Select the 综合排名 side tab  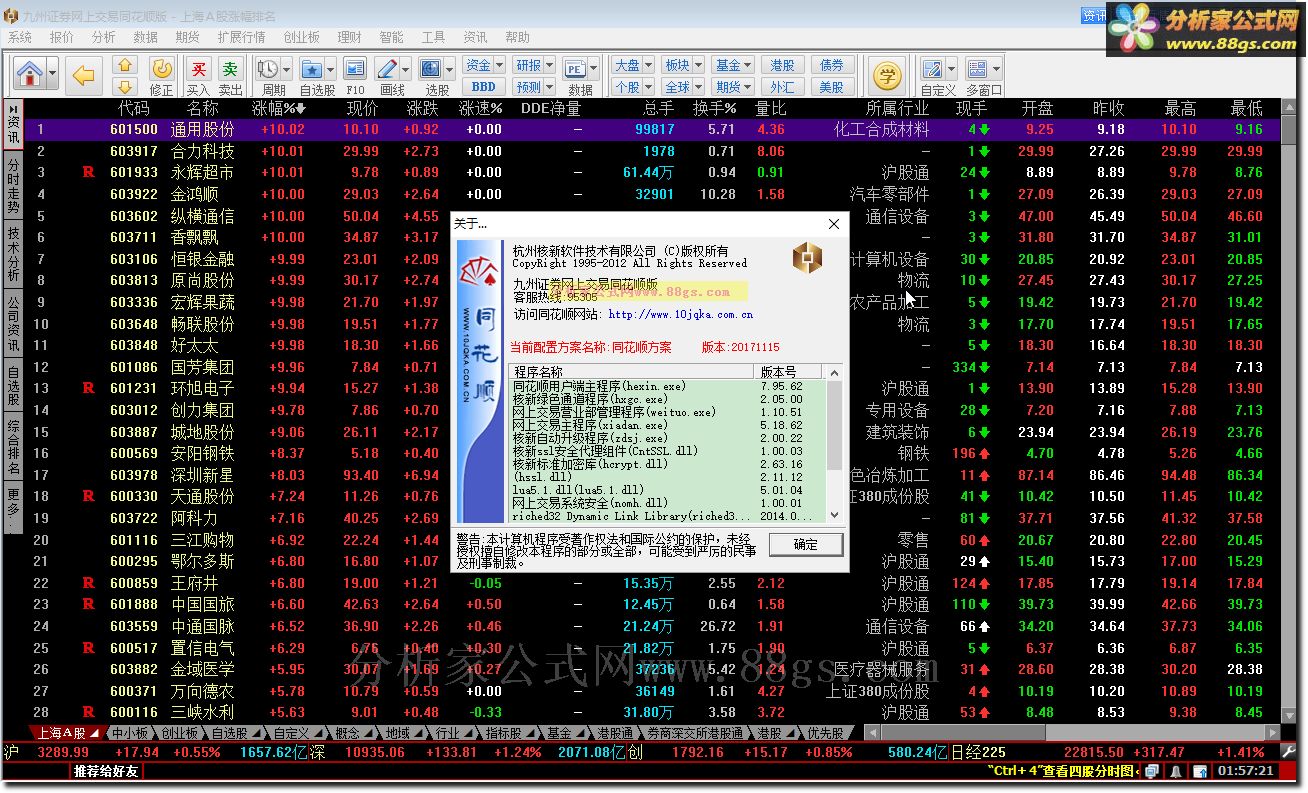(13, 448)
